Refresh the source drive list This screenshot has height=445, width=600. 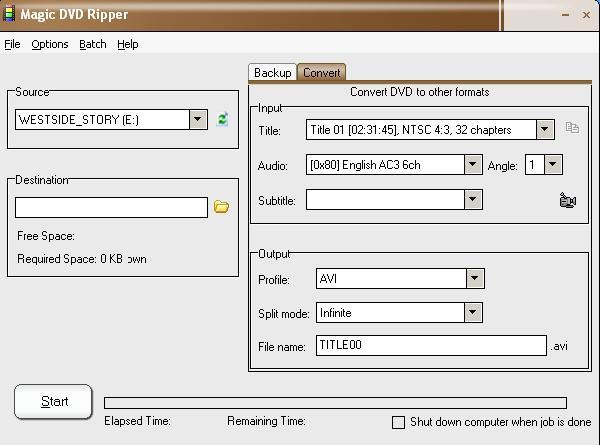point(222,119)
